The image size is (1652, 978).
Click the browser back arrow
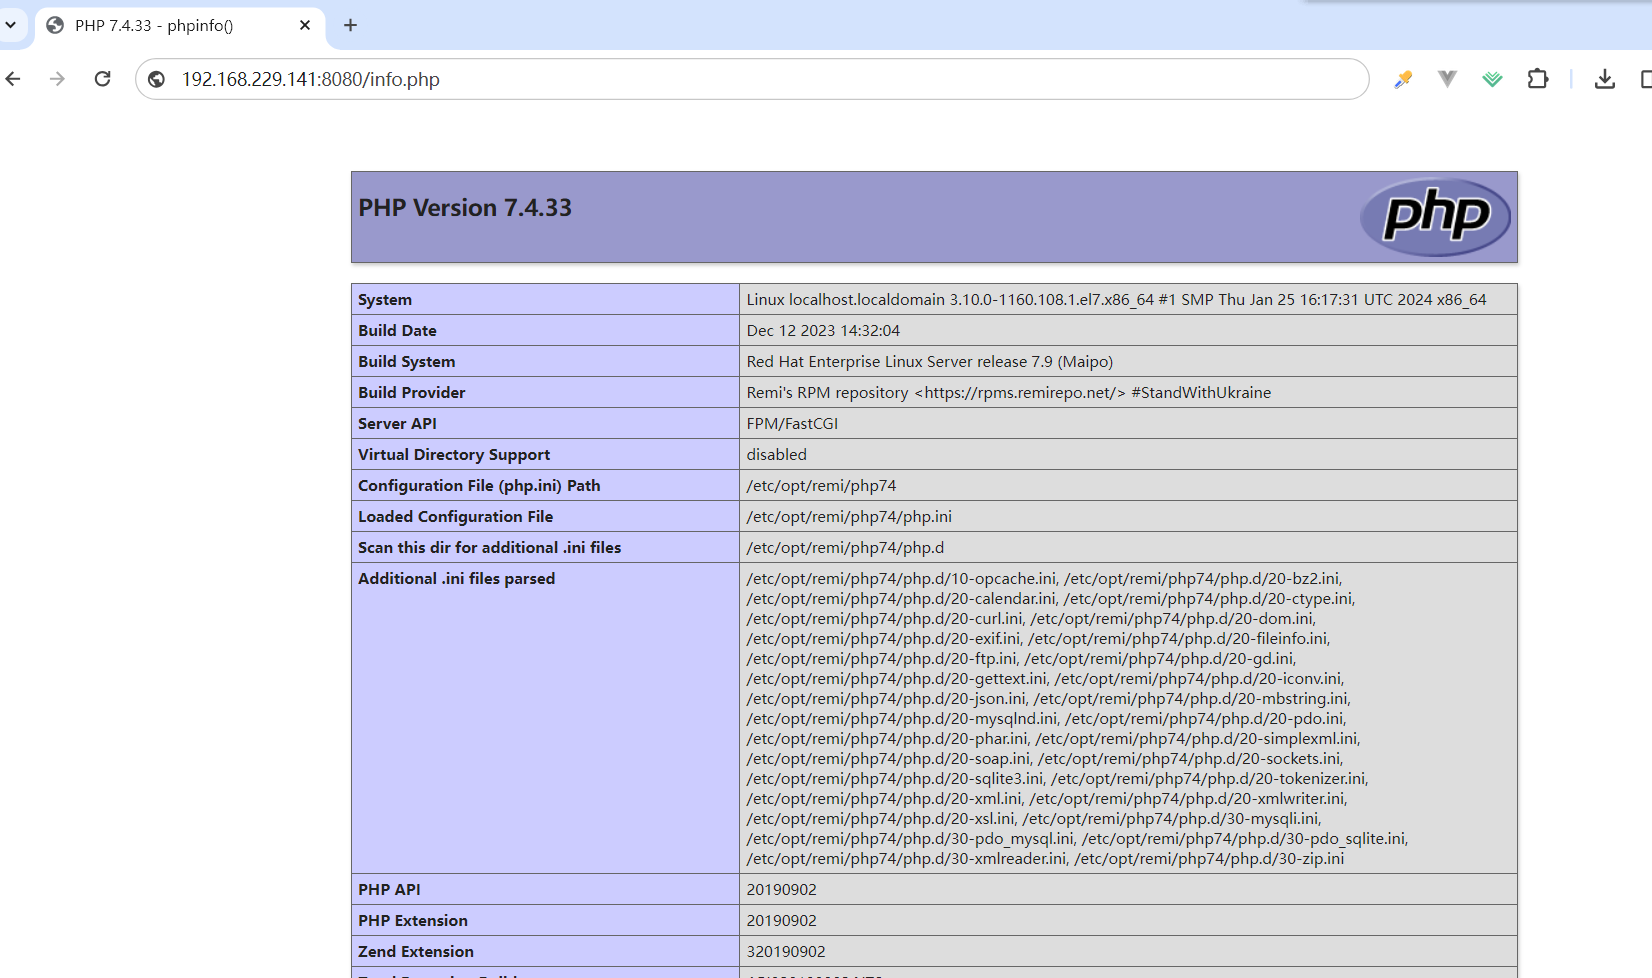tap(13, 79)
